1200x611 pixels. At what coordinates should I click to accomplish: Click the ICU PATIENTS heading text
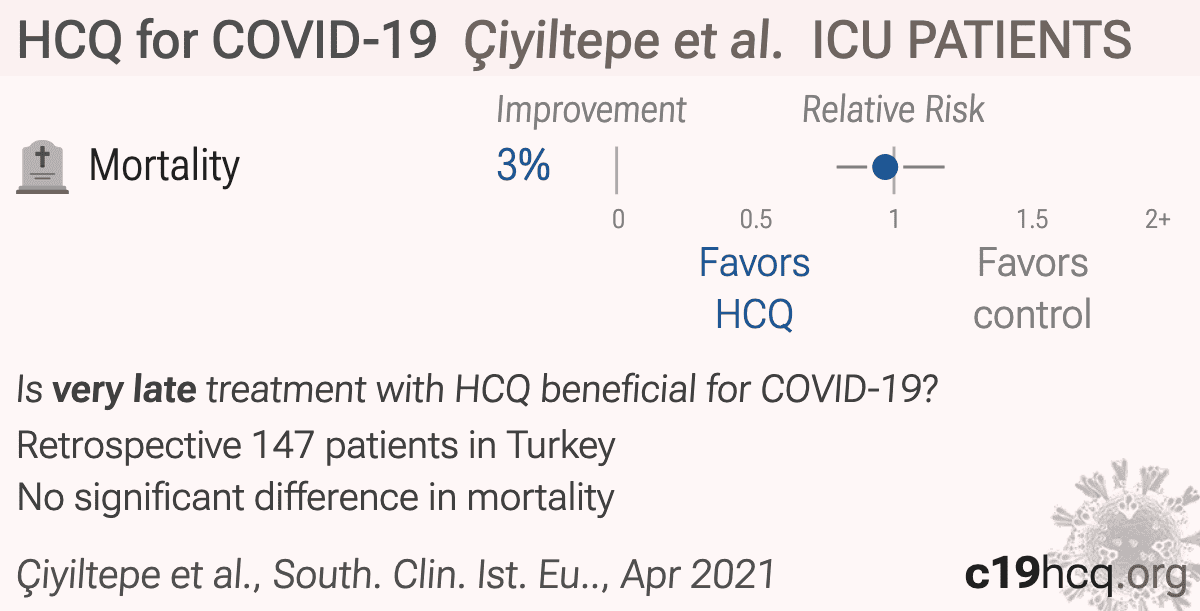(x=972, y=40)
